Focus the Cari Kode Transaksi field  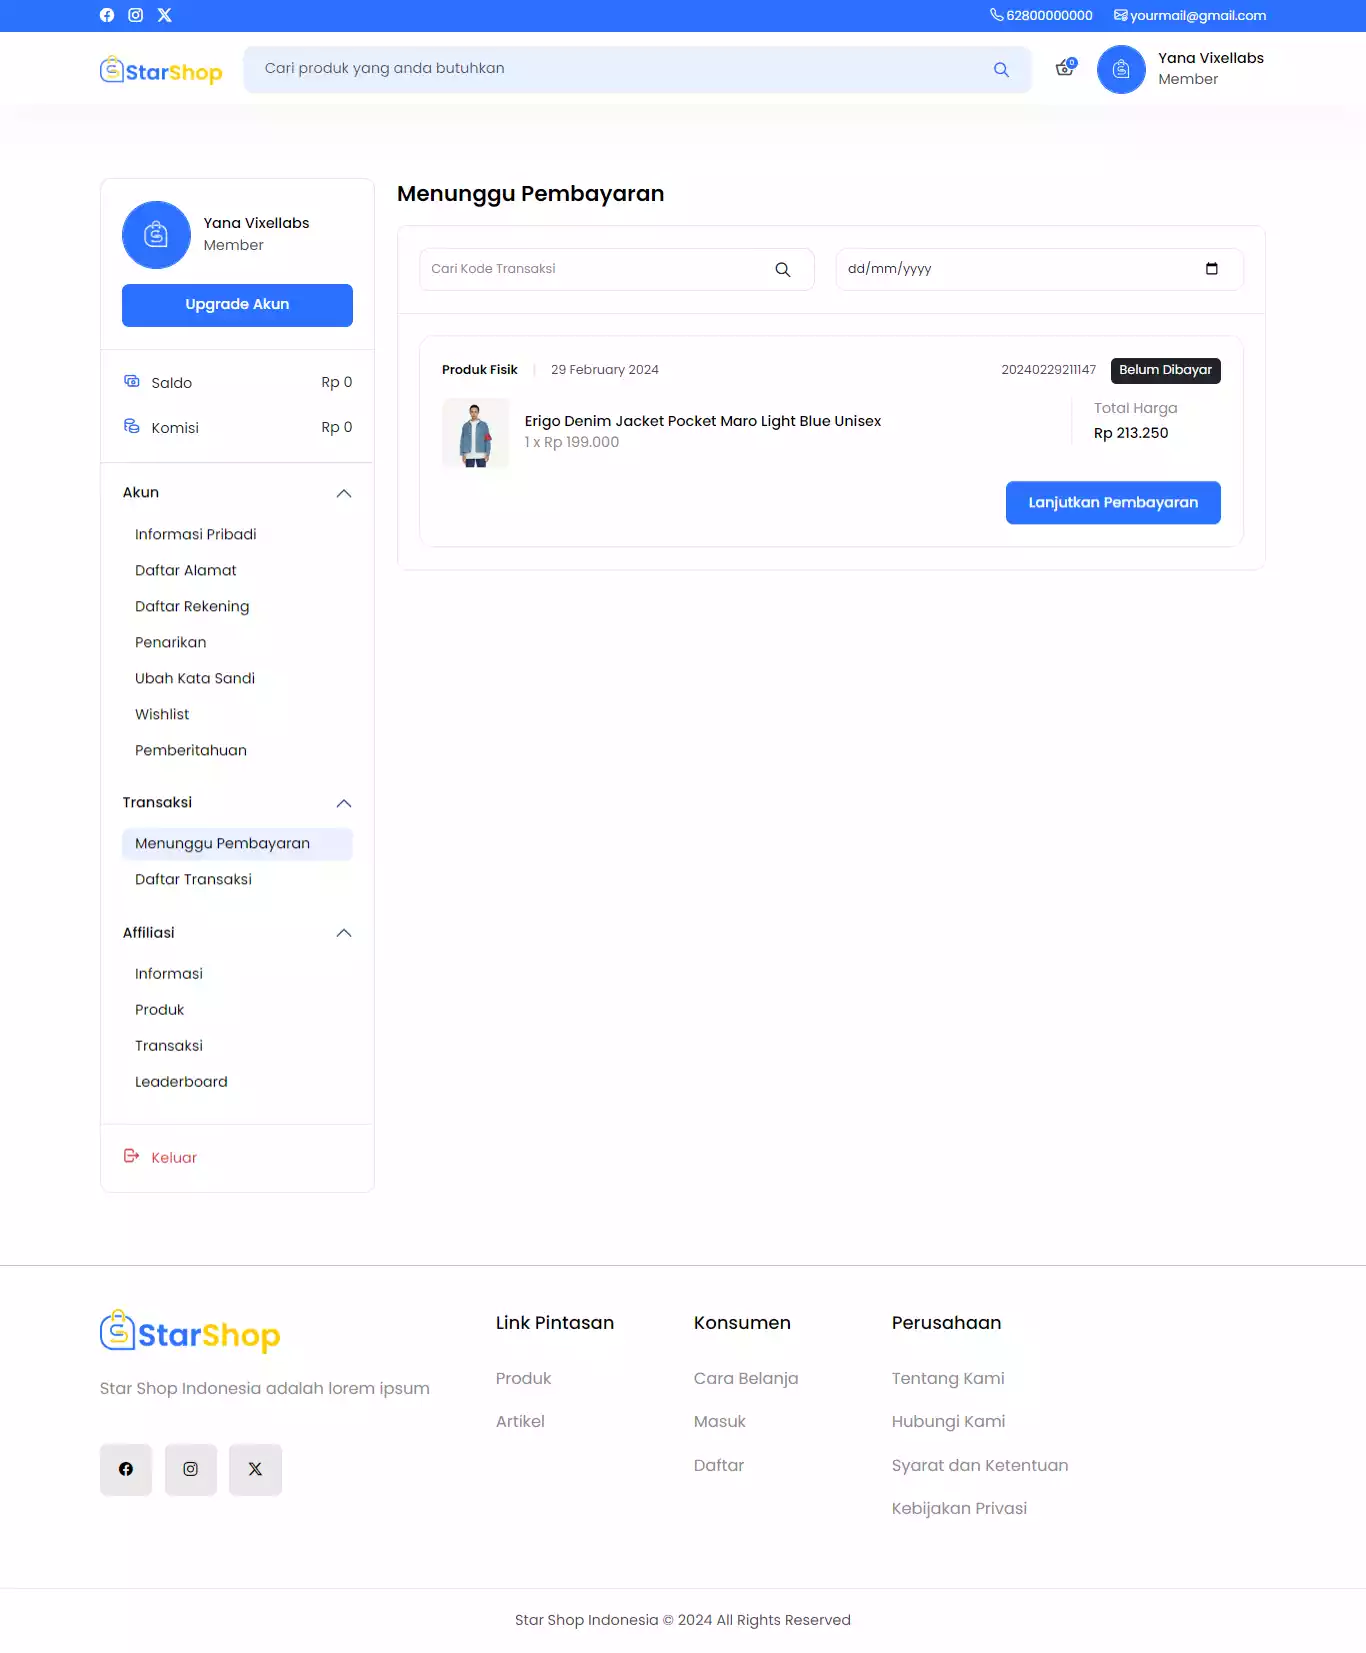(x=595, y=269)
